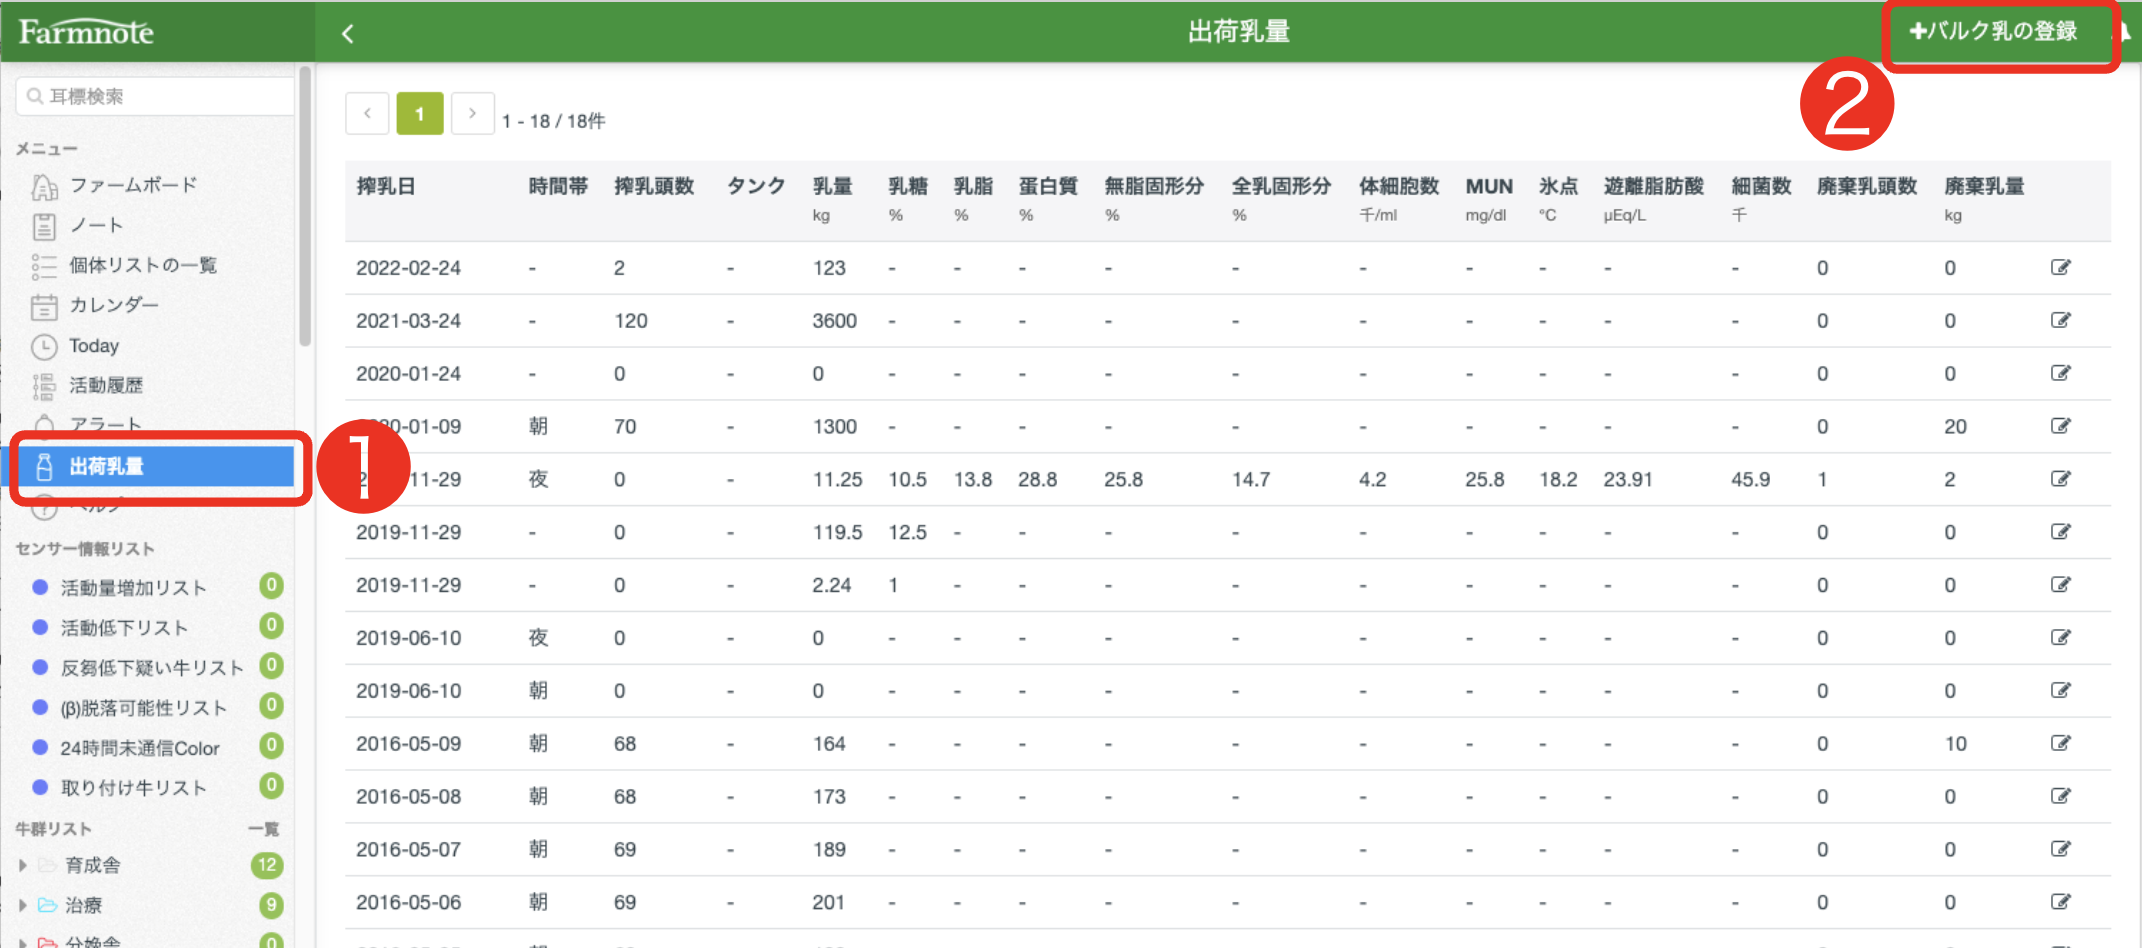Click the 廃棄乳量 column header

click(x=1984, y=186)
